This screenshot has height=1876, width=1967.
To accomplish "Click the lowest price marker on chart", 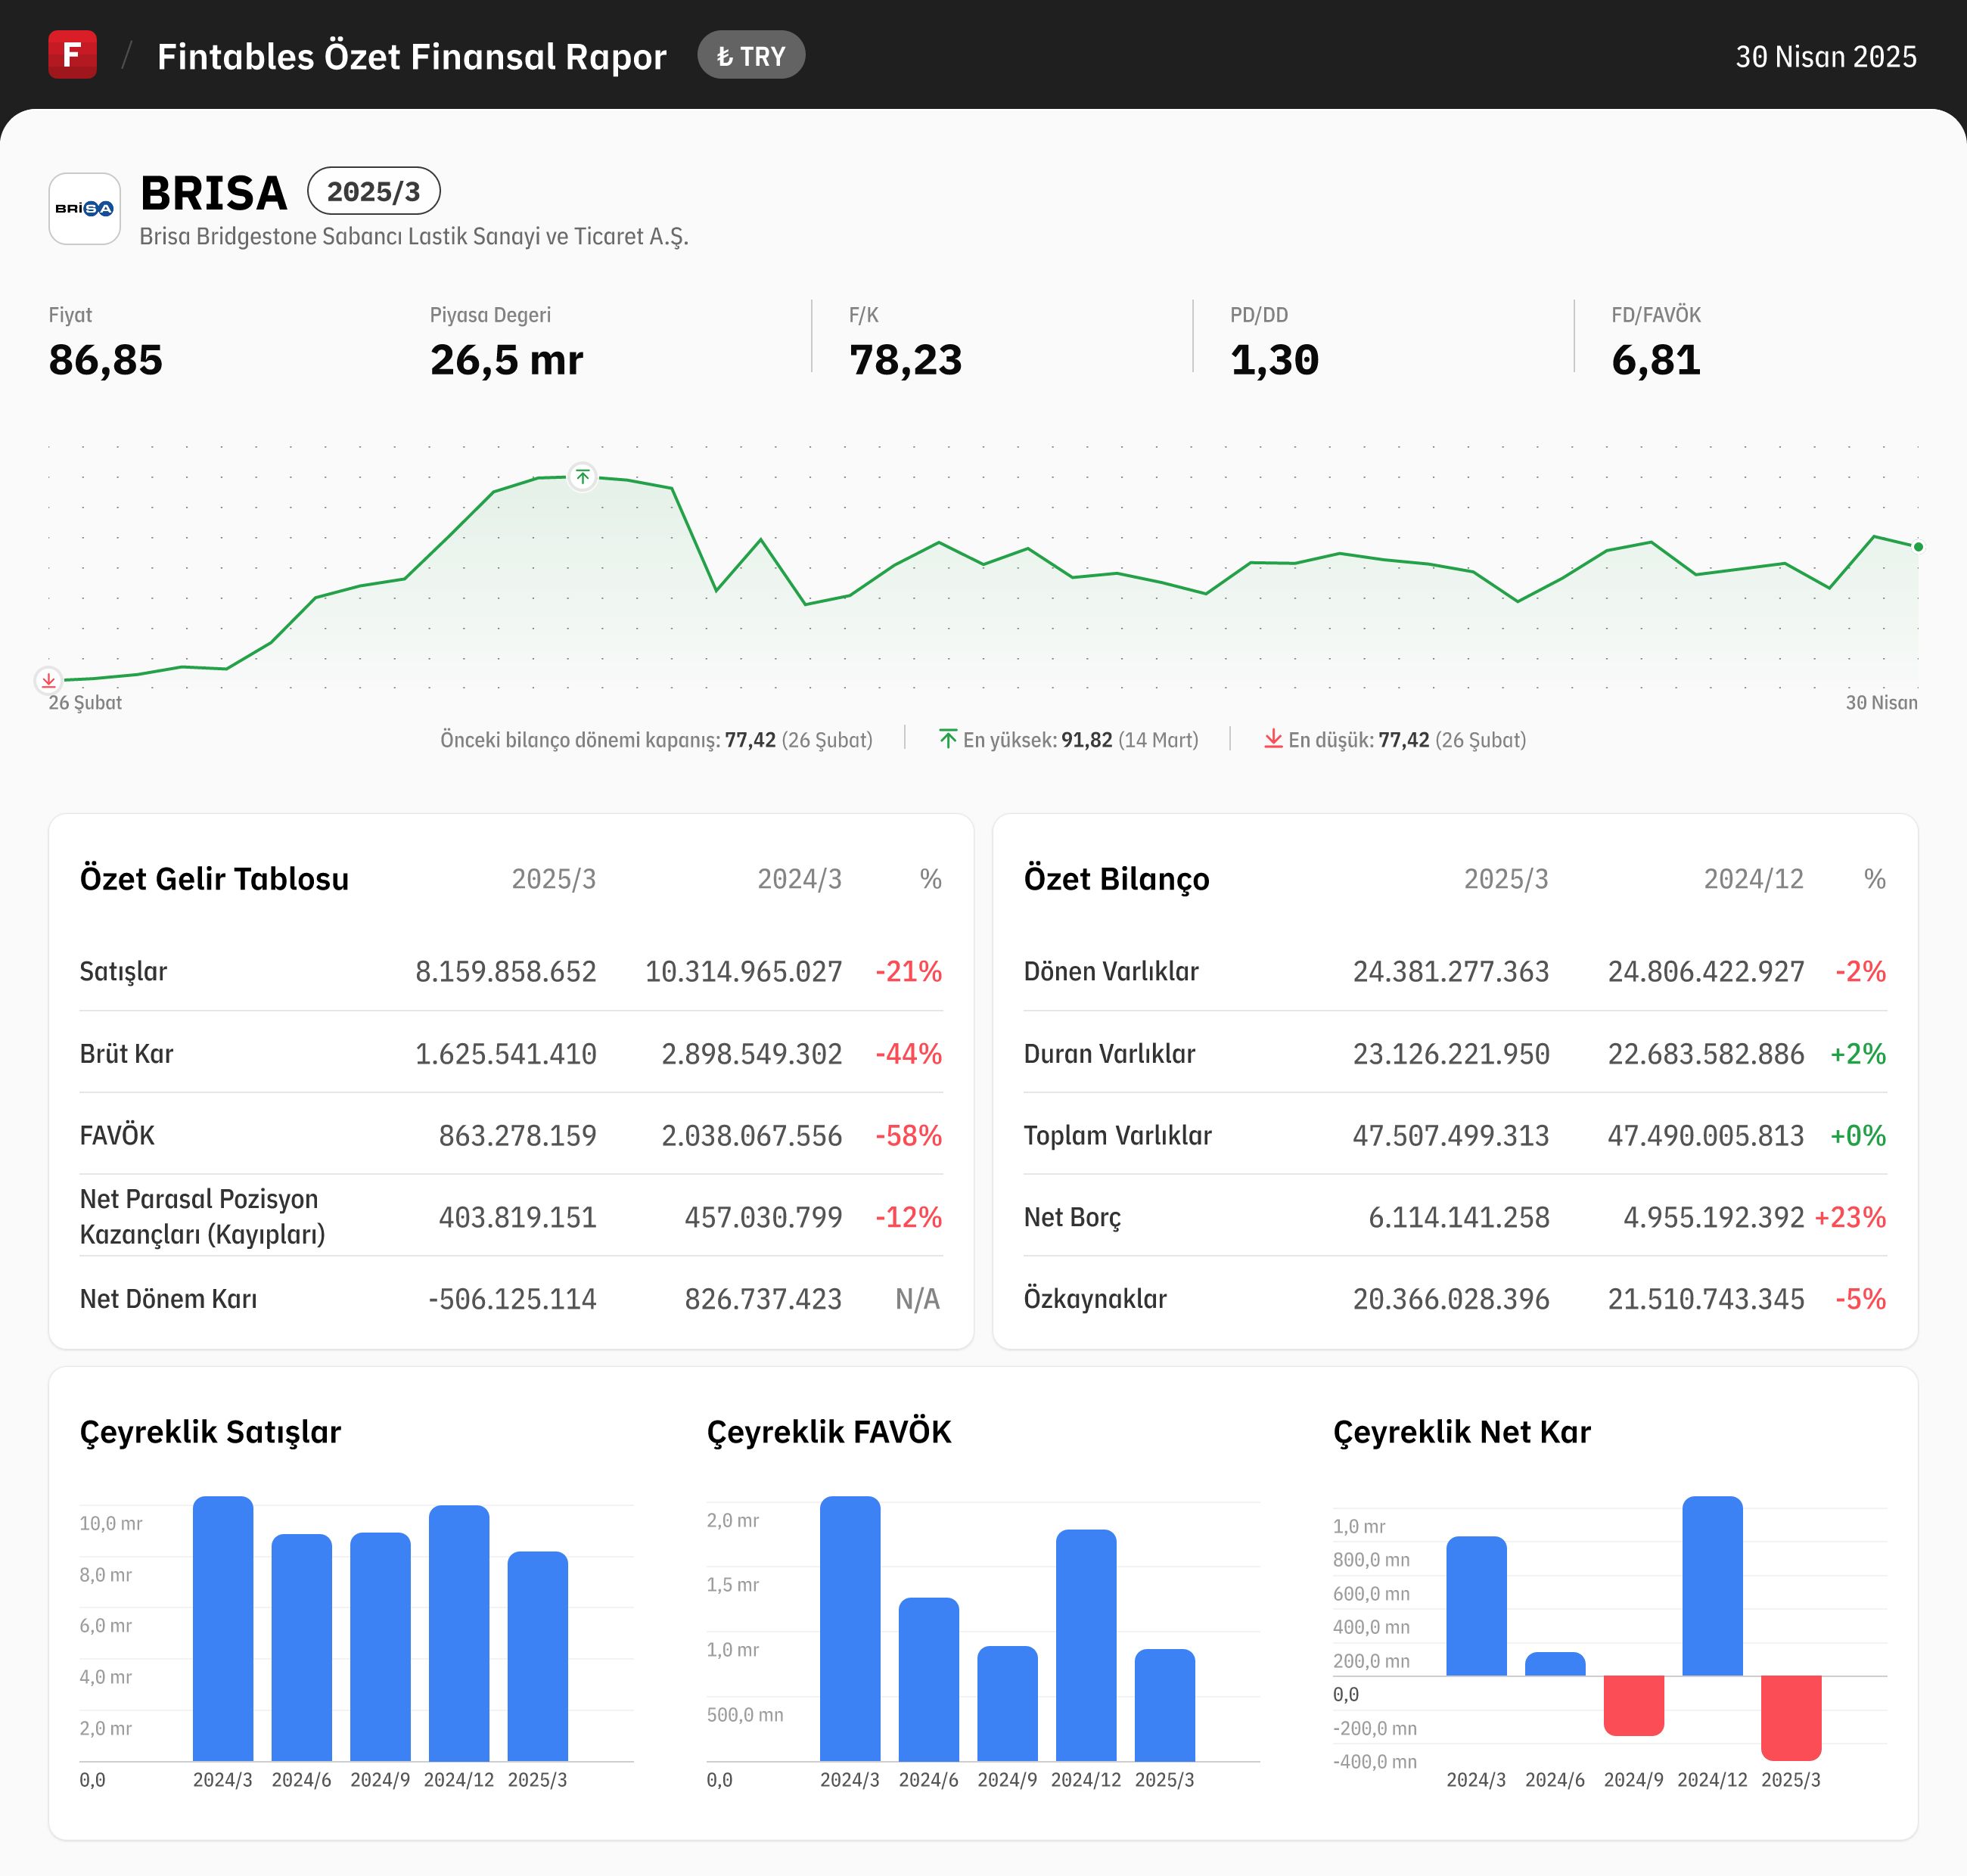I will tap(48, 681).
